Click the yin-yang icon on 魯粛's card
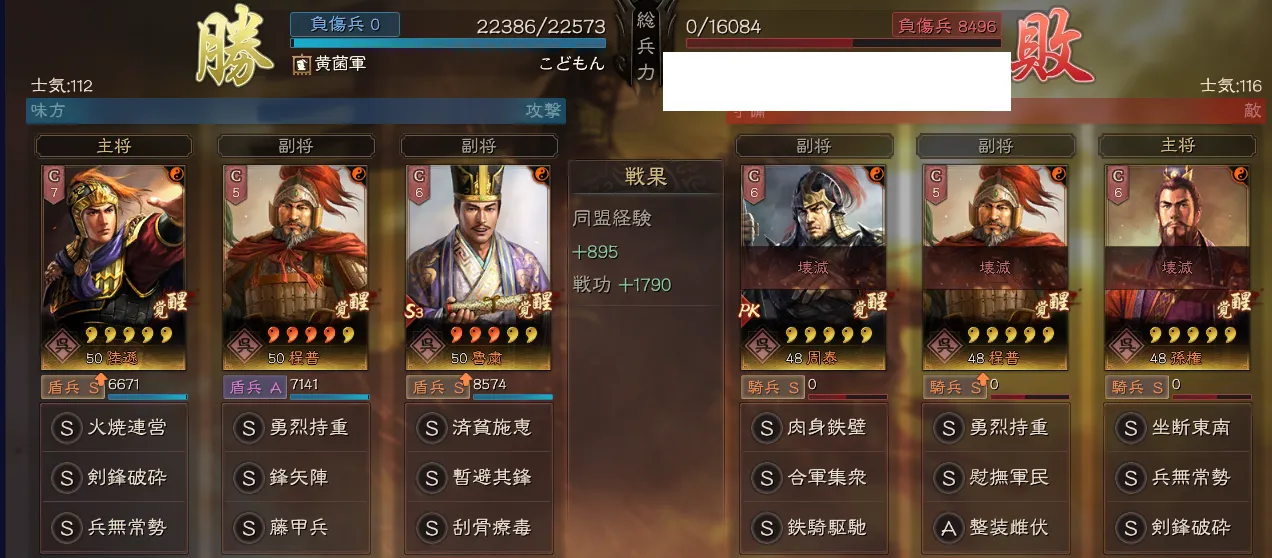The image size is (1272, 558). [x=540, y=174]
